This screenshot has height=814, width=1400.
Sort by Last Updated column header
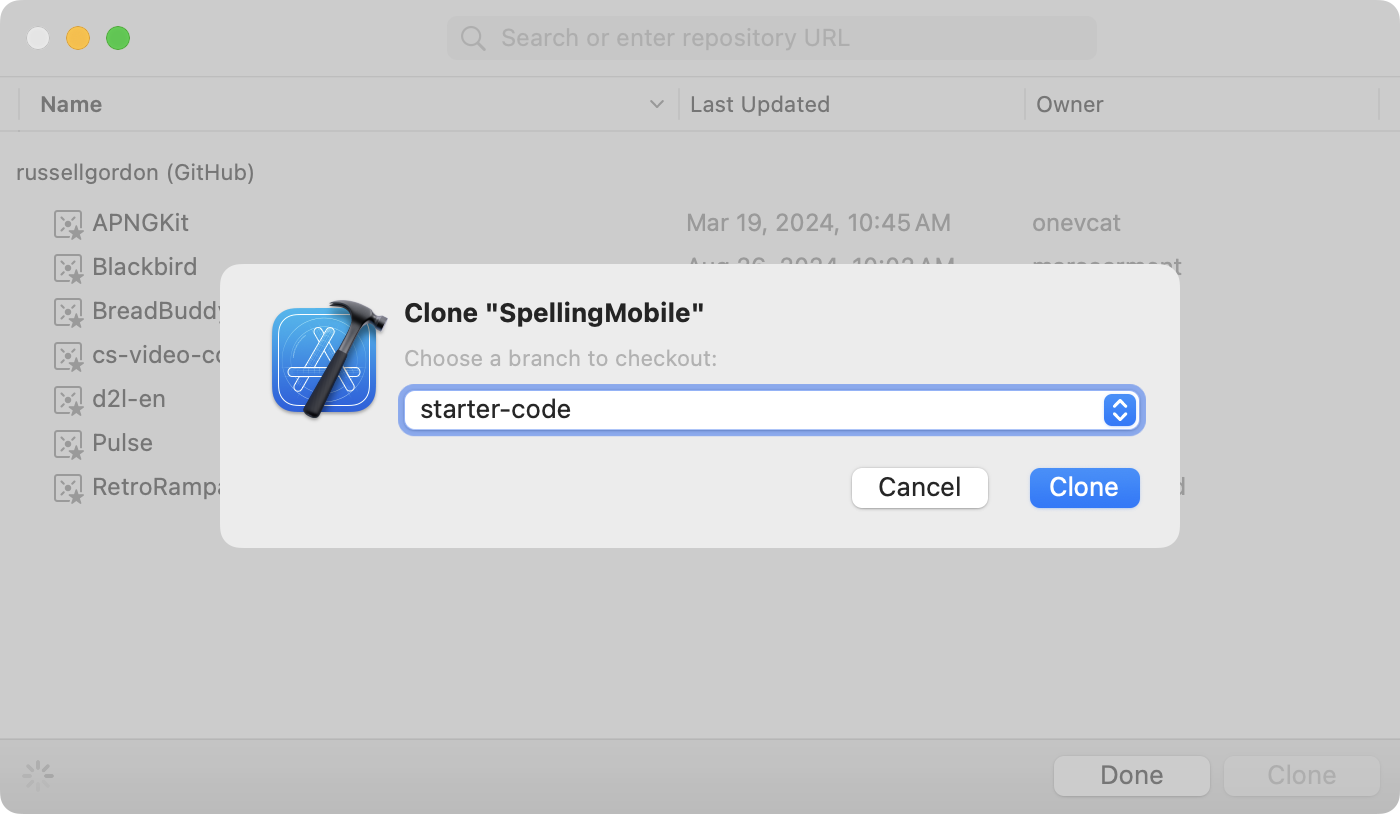pos(760,104)
